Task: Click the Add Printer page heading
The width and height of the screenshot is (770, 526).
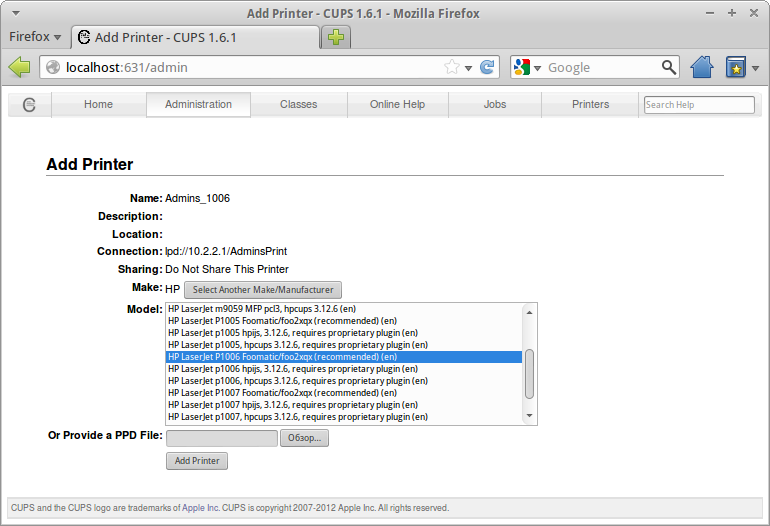Action: coord(89,164)
